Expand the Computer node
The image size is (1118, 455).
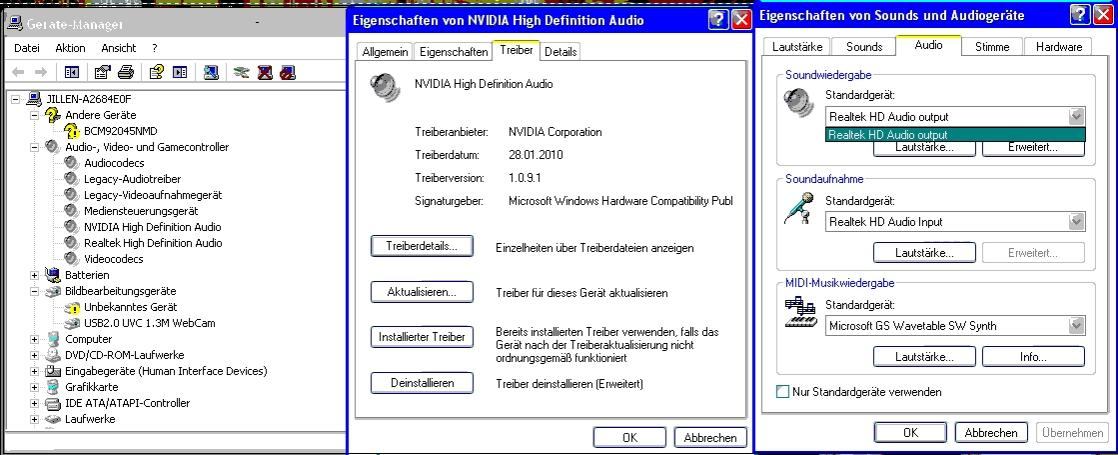pos(34,339)
